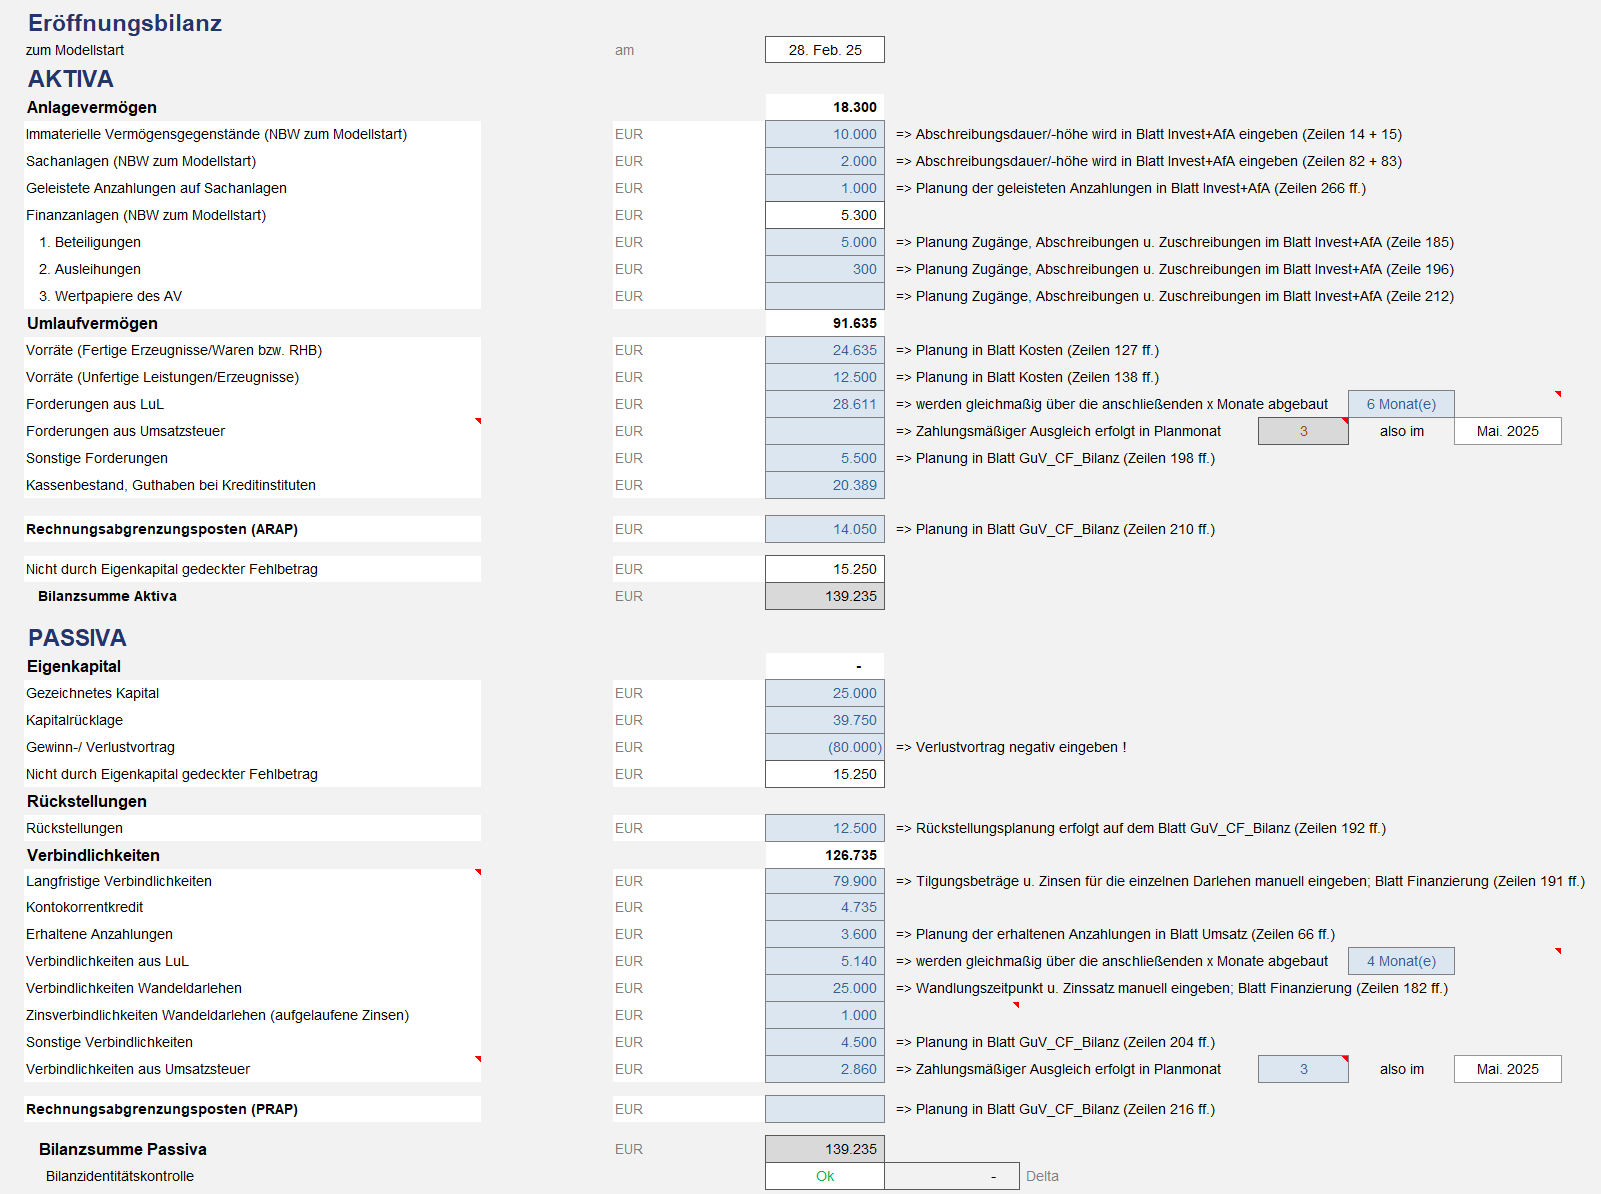Select the Kassenbestand value 20.389
This screenshot has width=1601, height=1194.
pyautogui.click(x=825, y=485)
